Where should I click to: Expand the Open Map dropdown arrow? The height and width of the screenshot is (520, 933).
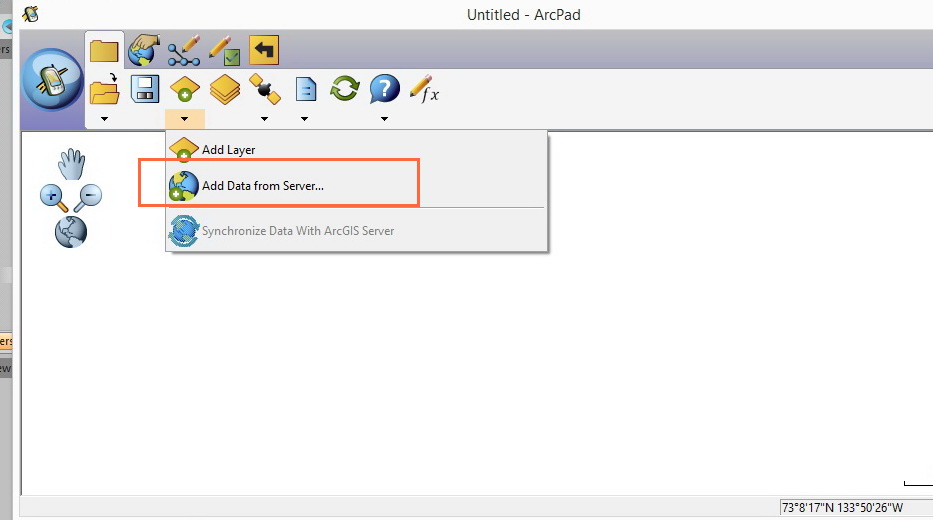(x=105, y=119)
